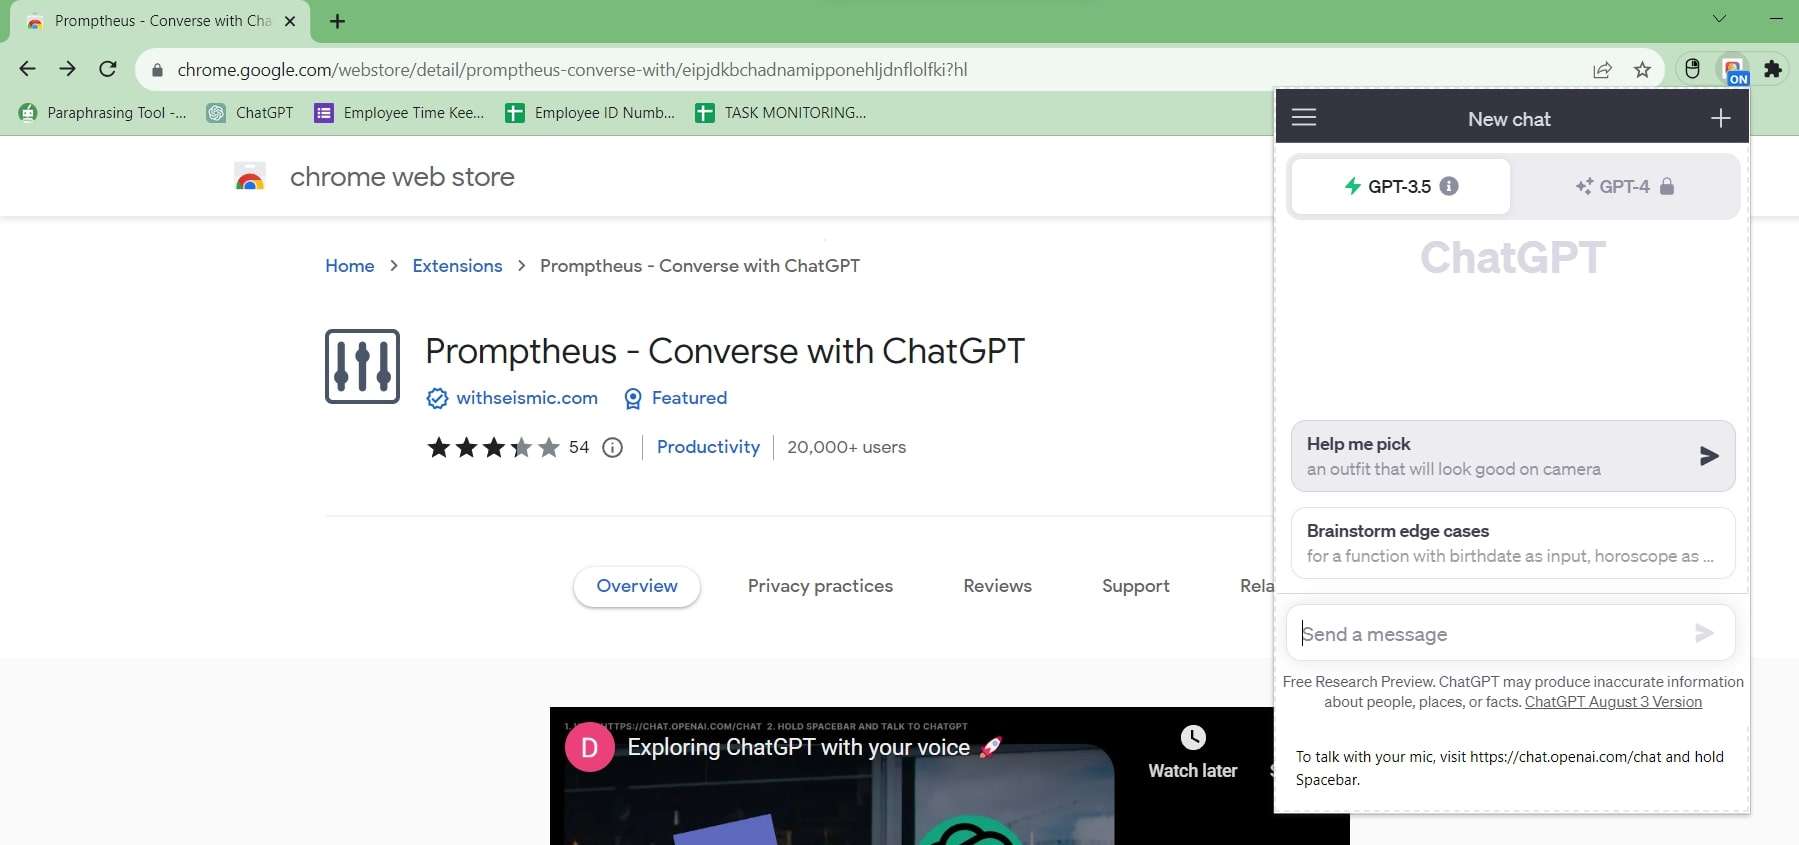Screen dimensions: 1799x845
Task: Open the Extensions breadcrumb link
Action: (x=457, y=266)
